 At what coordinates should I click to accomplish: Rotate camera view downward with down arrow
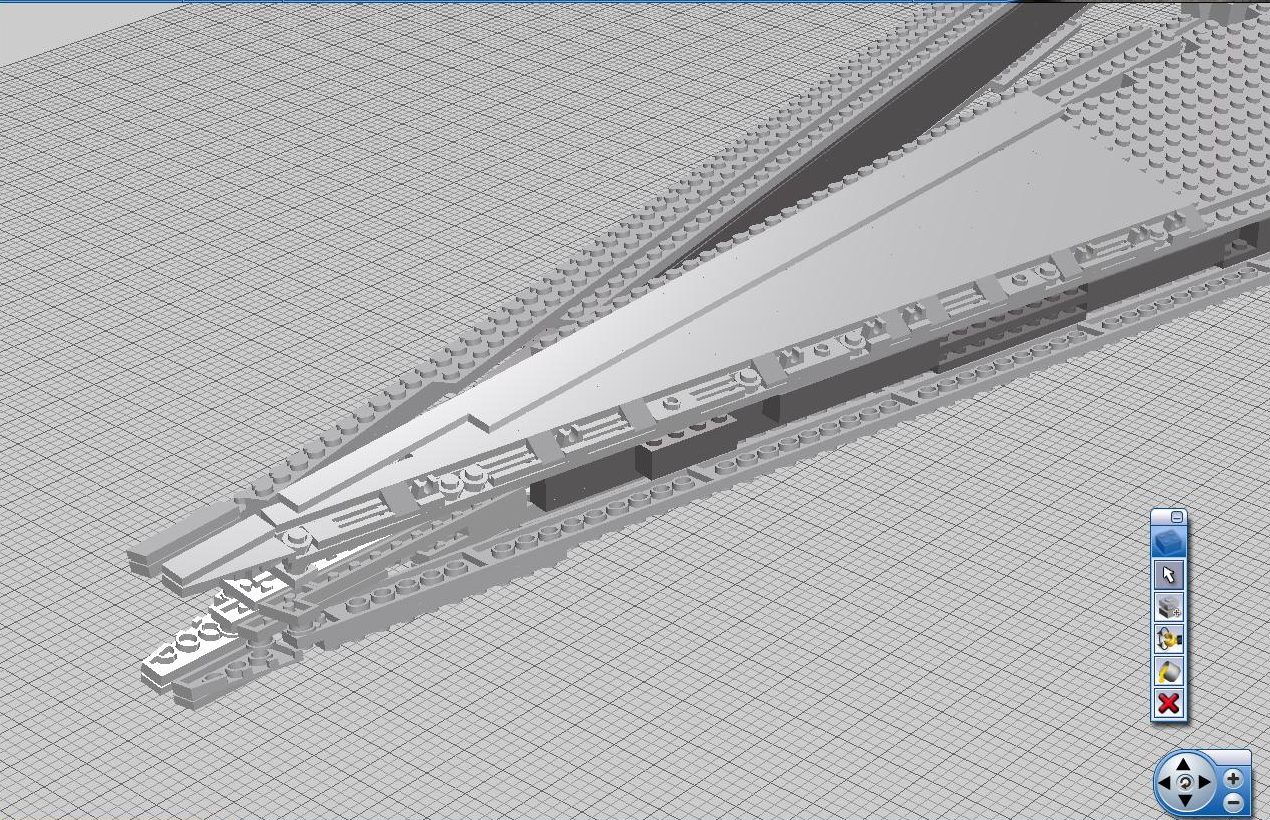(x=1185, y=801)
